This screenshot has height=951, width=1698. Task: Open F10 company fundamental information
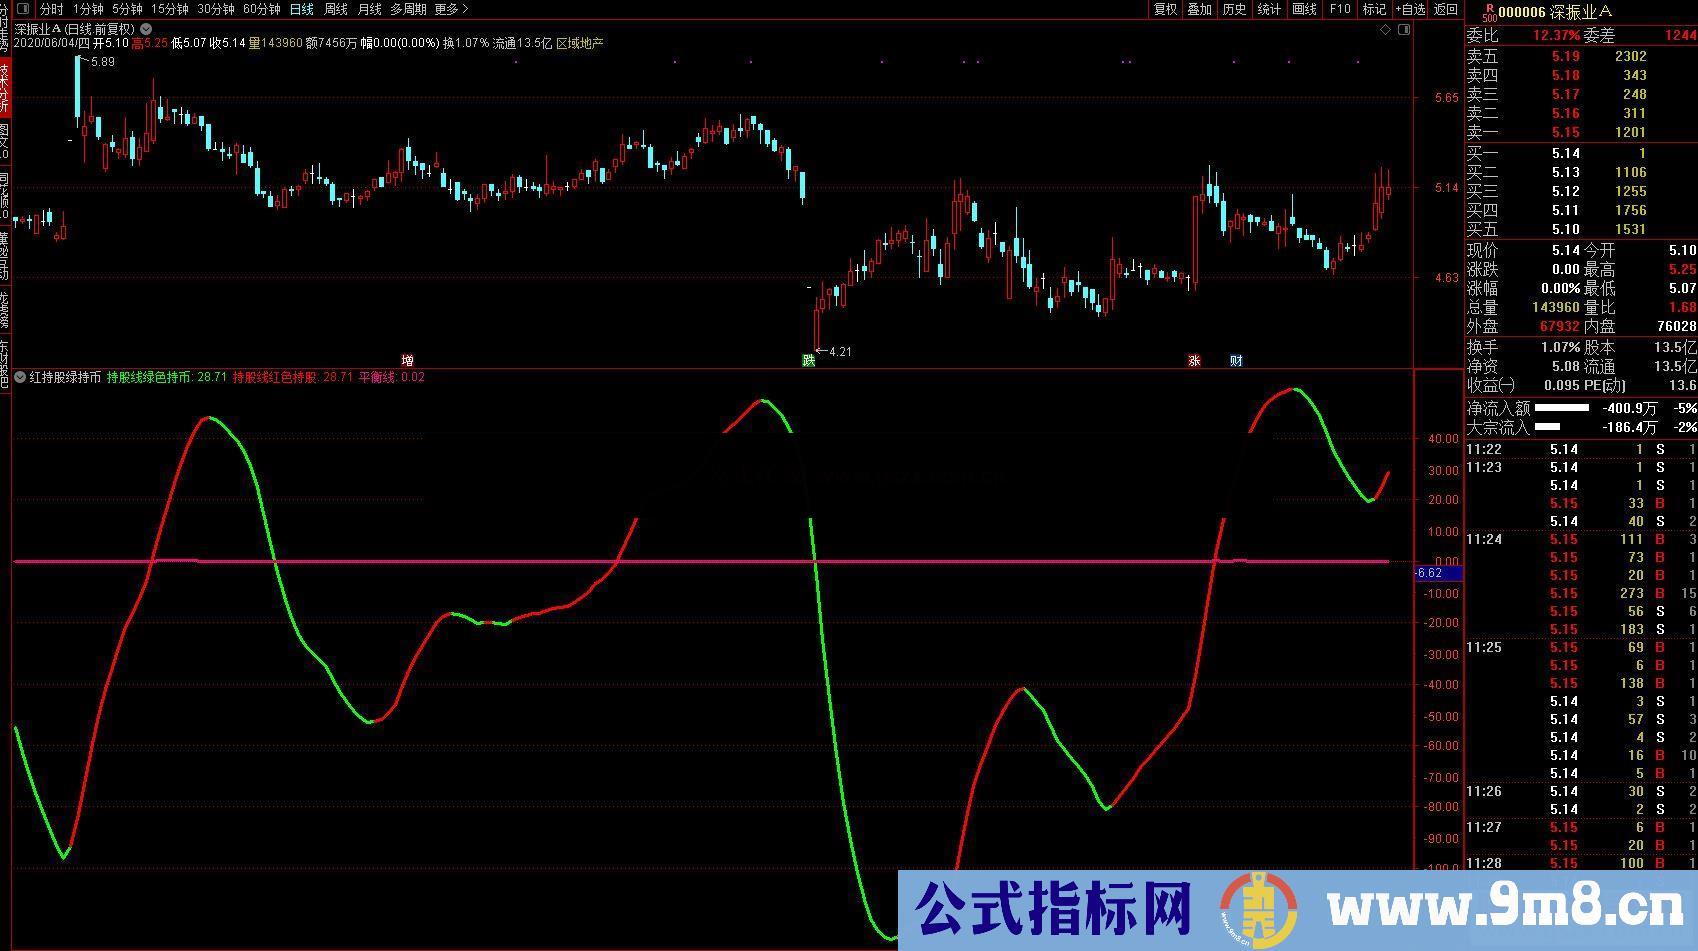point(1340,8)
